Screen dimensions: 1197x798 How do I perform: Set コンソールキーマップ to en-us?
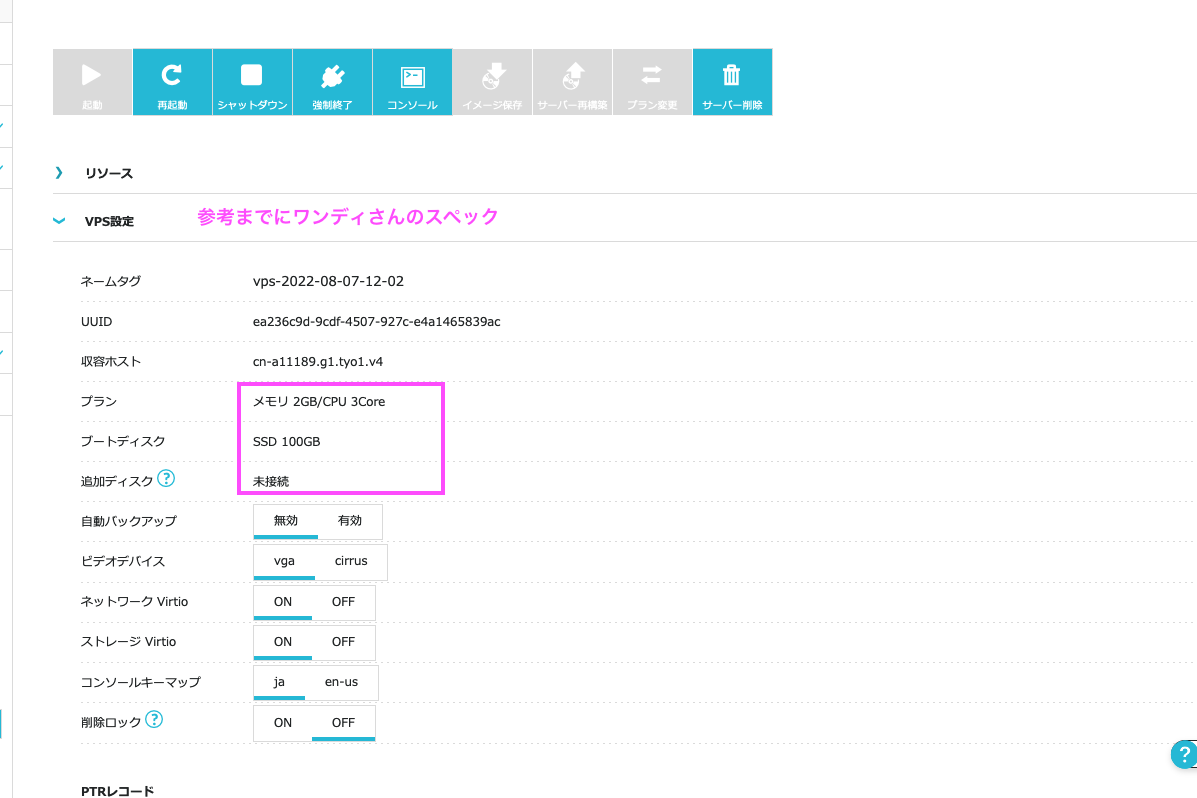[x=342, y=682]
